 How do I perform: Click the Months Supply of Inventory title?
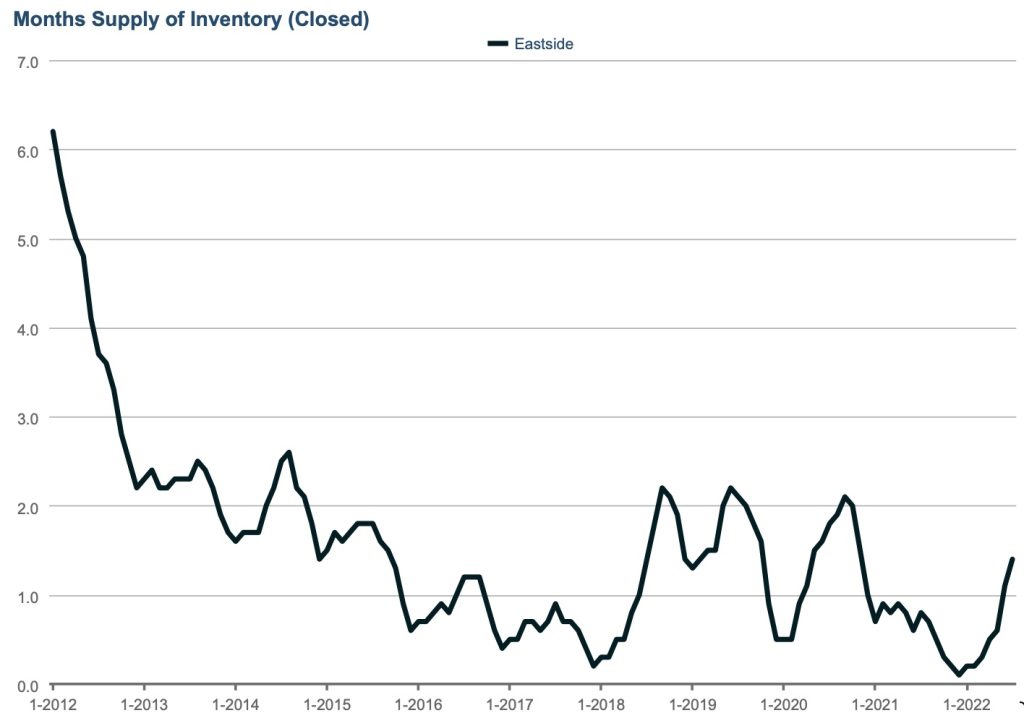(190, 20)
